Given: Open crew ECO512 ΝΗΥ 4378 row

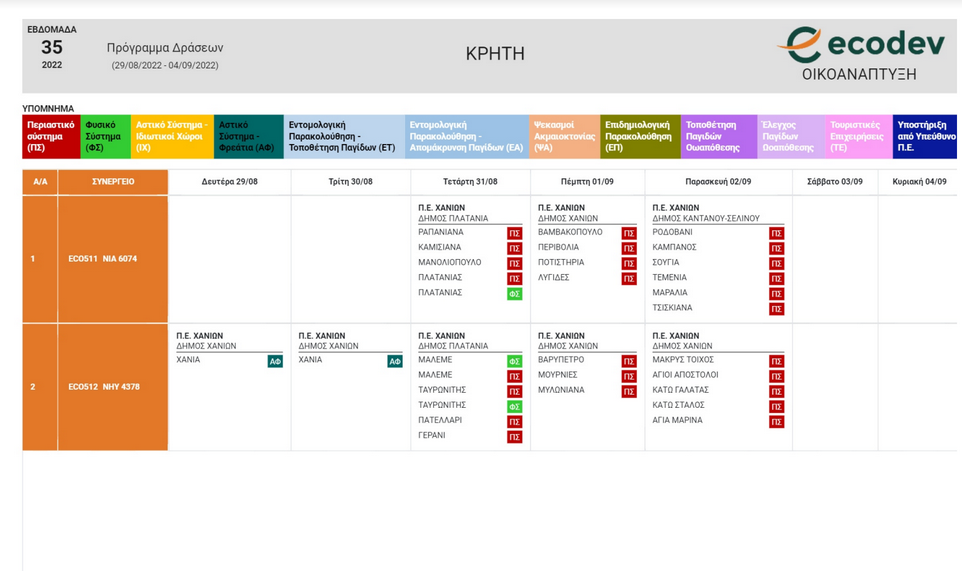Looking at the screenshot, I should click(103, 387).
